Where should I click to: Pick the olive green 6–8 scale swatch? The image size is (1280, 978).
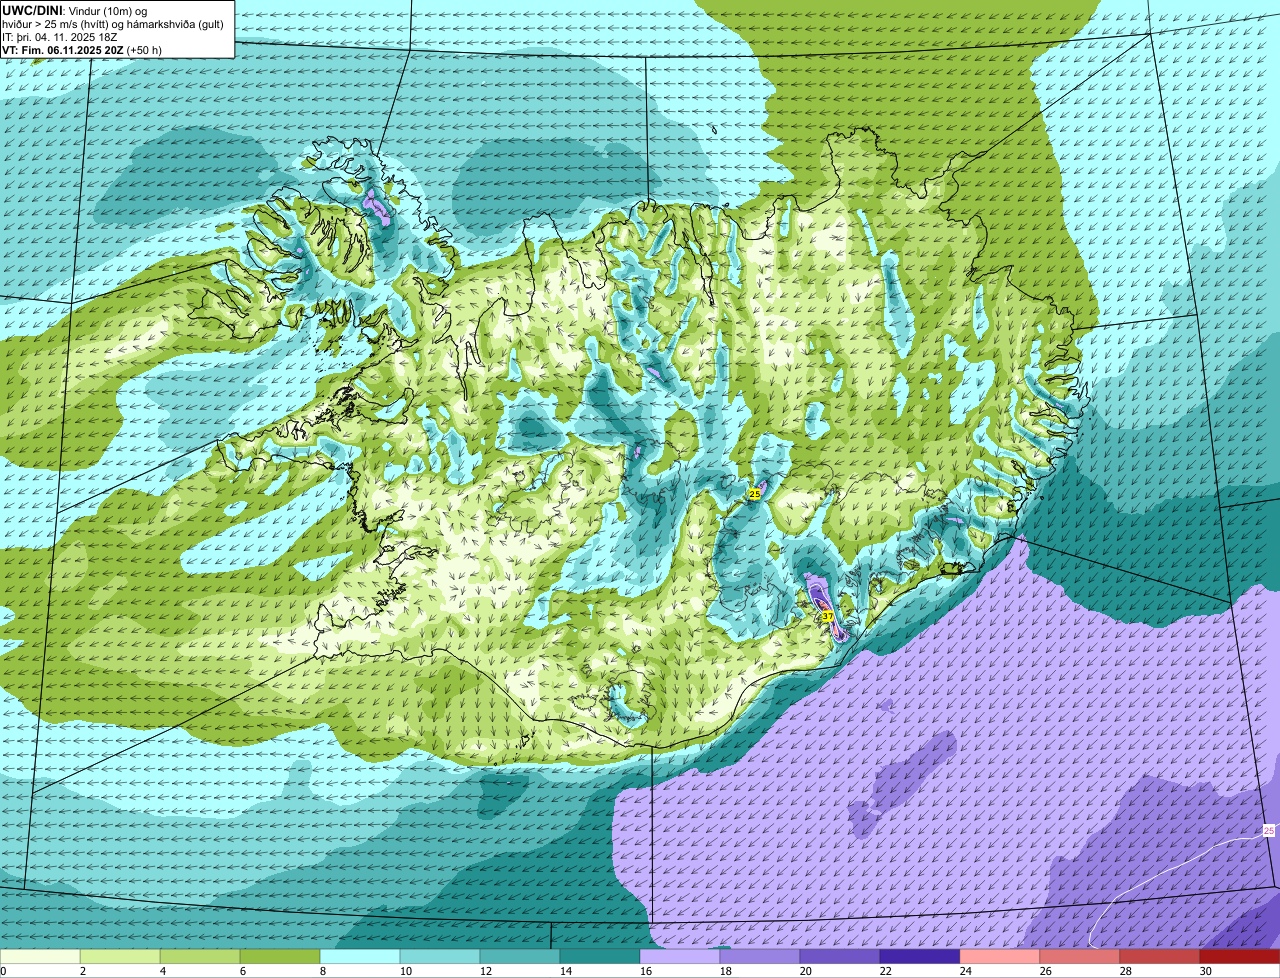(280, 957)
